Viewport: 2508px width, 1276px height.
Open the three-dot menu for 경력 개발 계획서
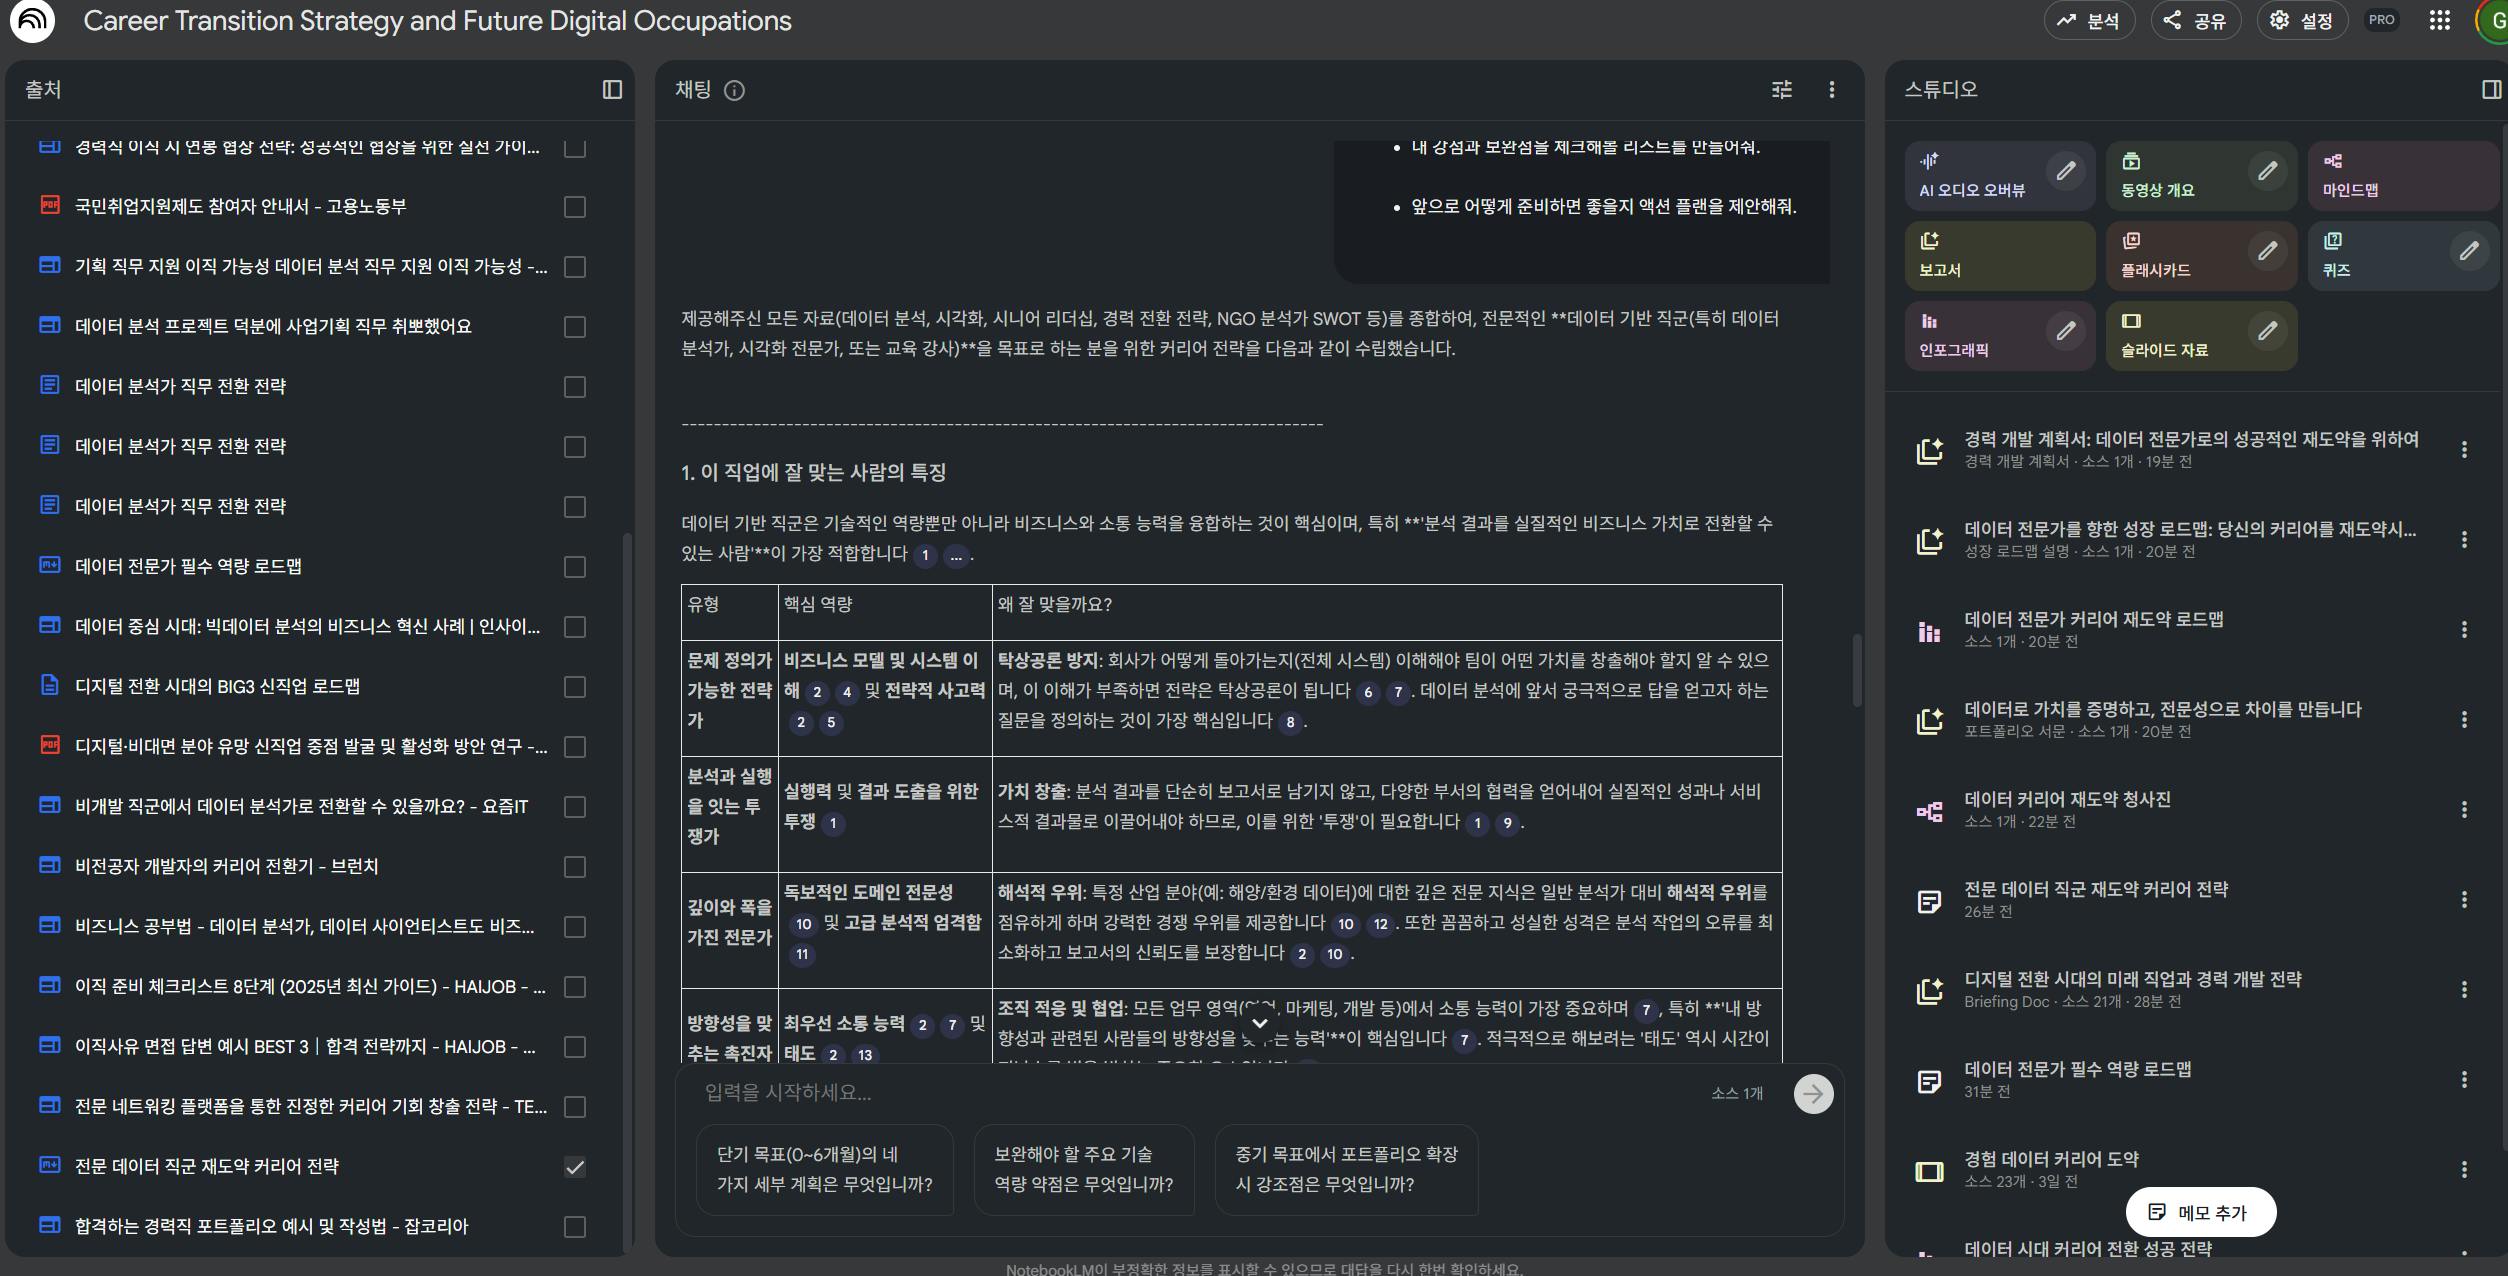coord(2464,449)
